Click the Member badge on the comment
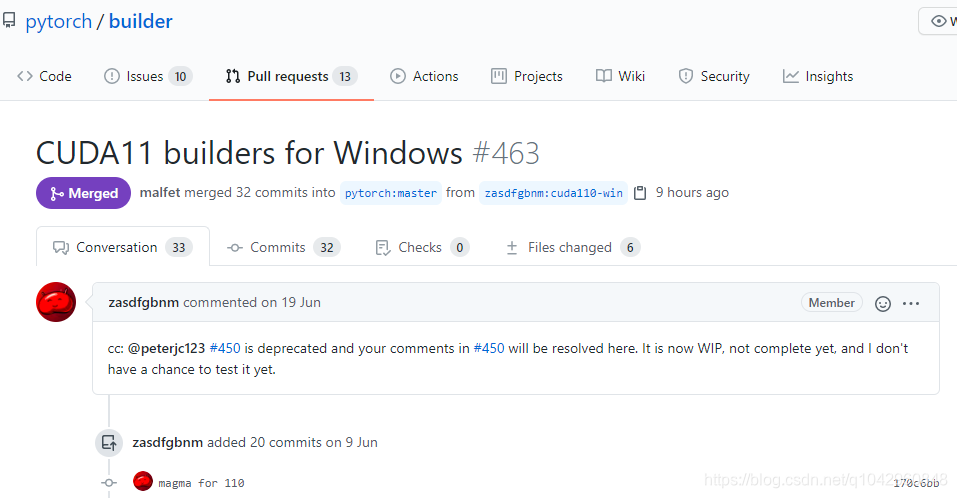Image resolution: width=957 pixels, height=498 pixels. point(831,303)
